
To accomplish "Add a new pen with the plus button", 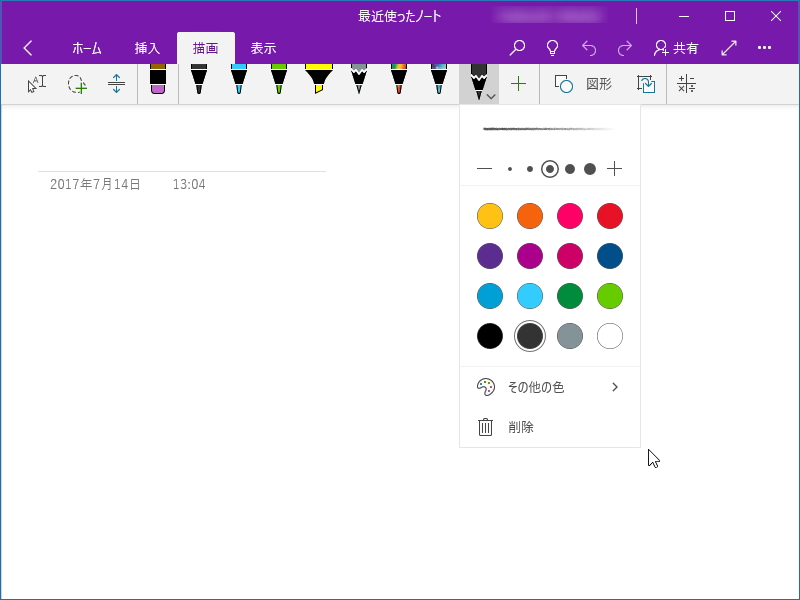I will pos(518,84).
